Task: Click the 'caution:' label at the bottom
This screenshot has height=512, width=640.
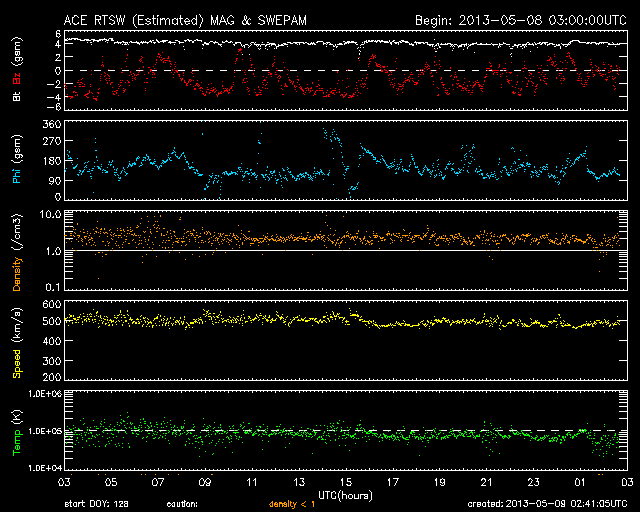Action: (196, 503)
